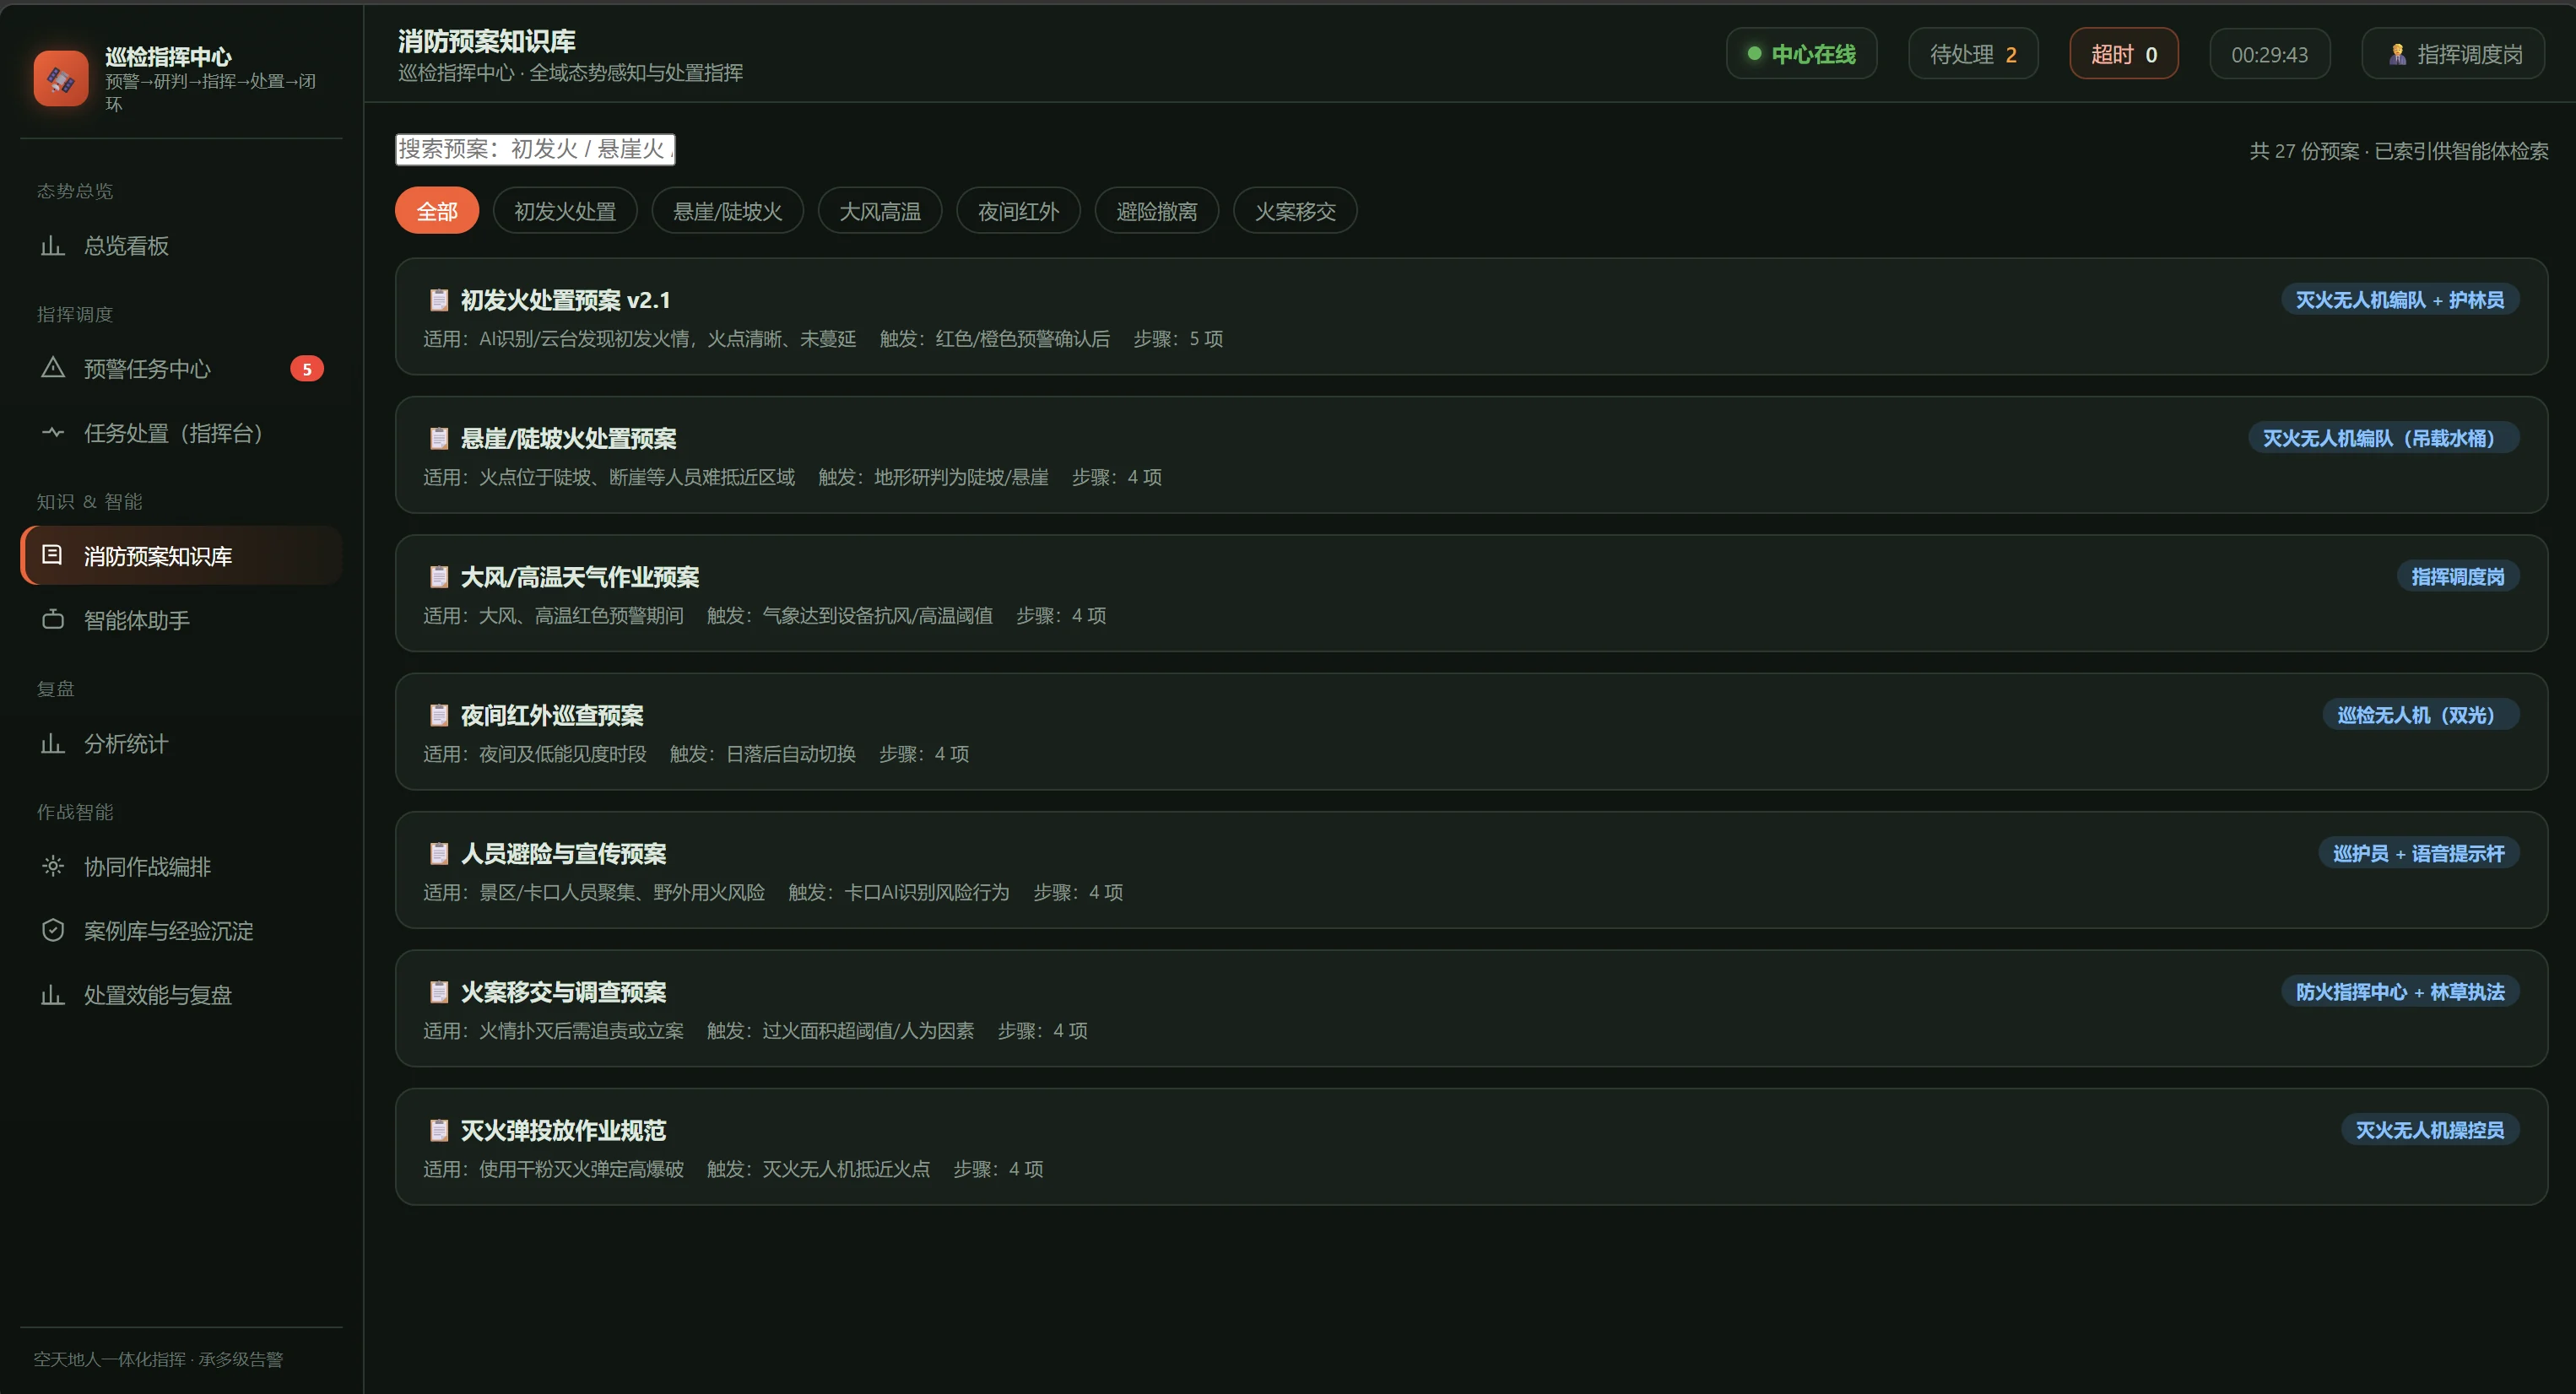Screen dimensions: 2576x1394
Task: Click the 灭火无人机操控员 tag
Action: (2429, 1130)
